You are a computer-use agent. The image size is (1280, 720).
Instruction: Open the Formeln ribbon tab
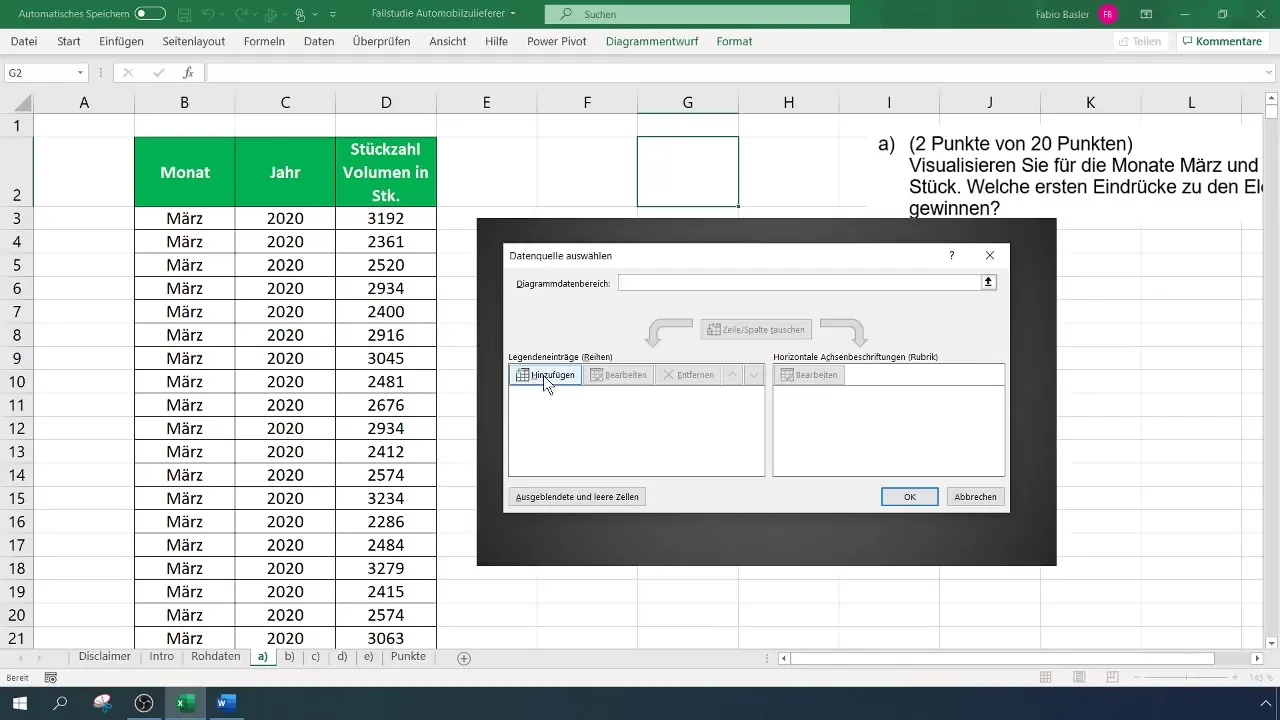coord(264,42)
